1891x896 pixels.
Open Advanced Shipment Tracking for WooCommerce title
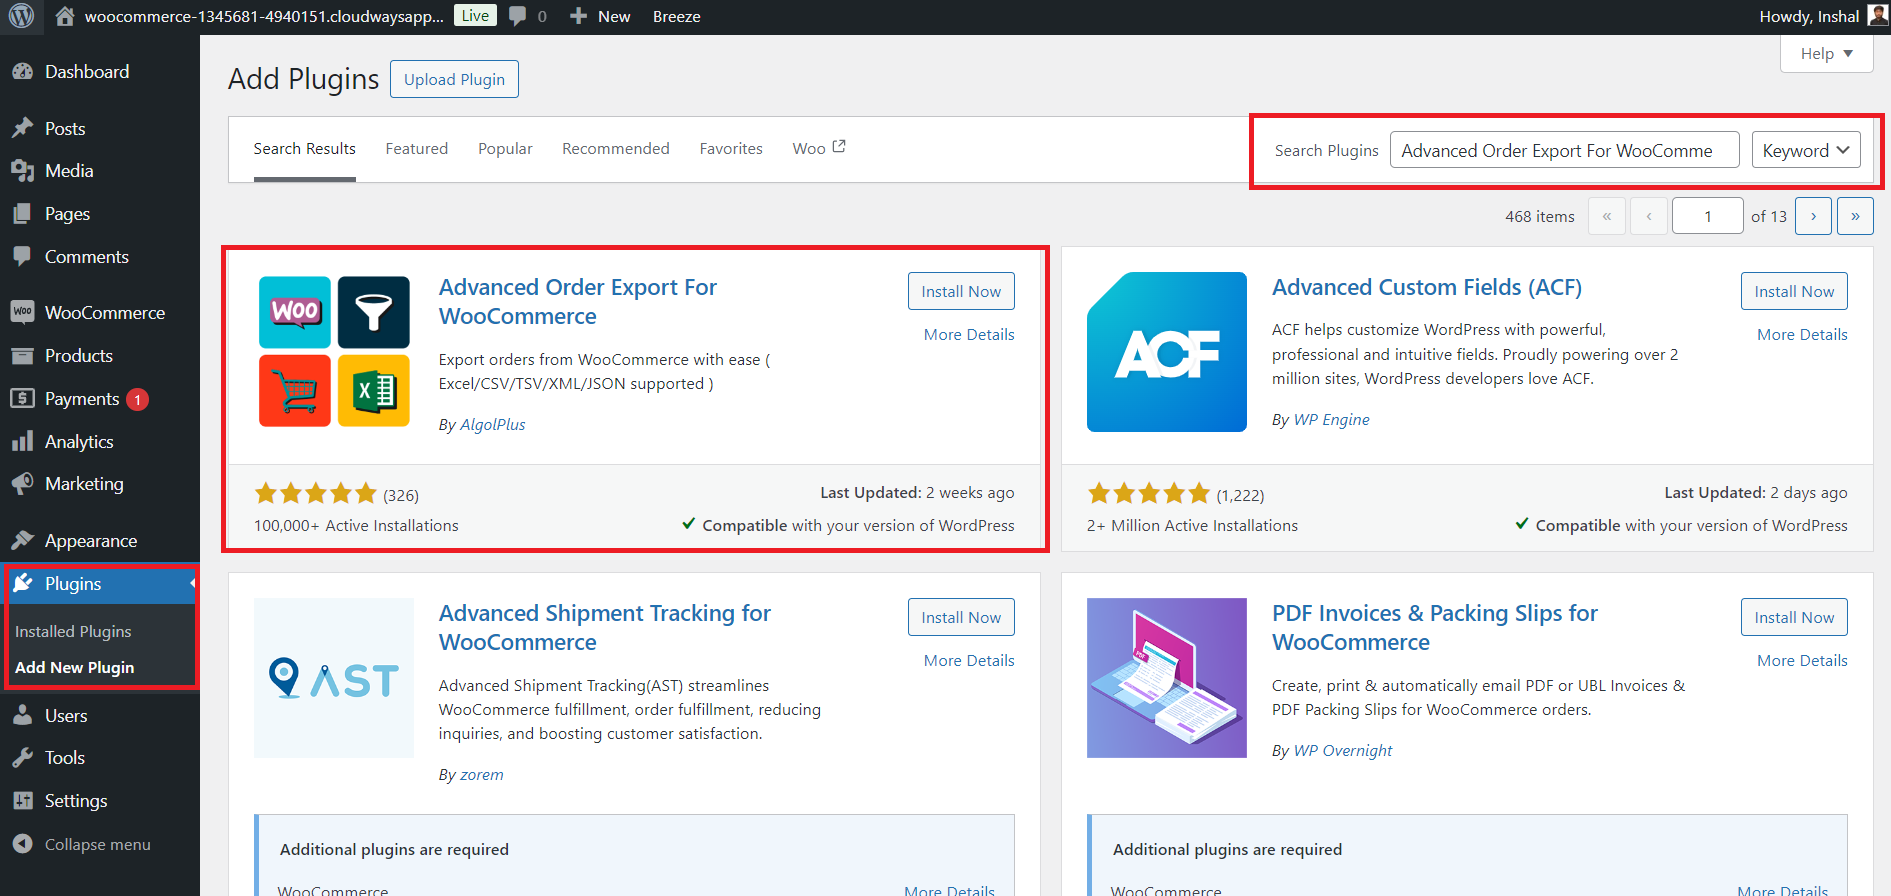(605, 627)
